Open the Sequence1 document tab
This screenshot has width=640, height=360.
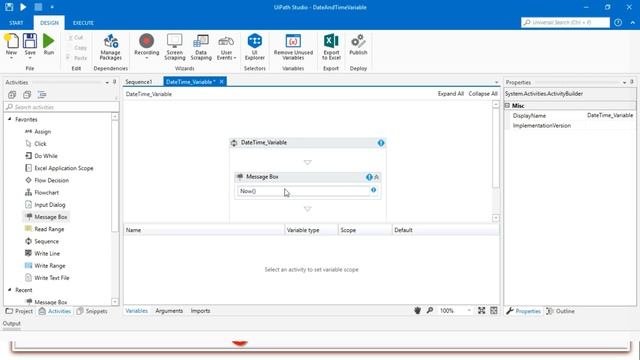coord(139,82)
